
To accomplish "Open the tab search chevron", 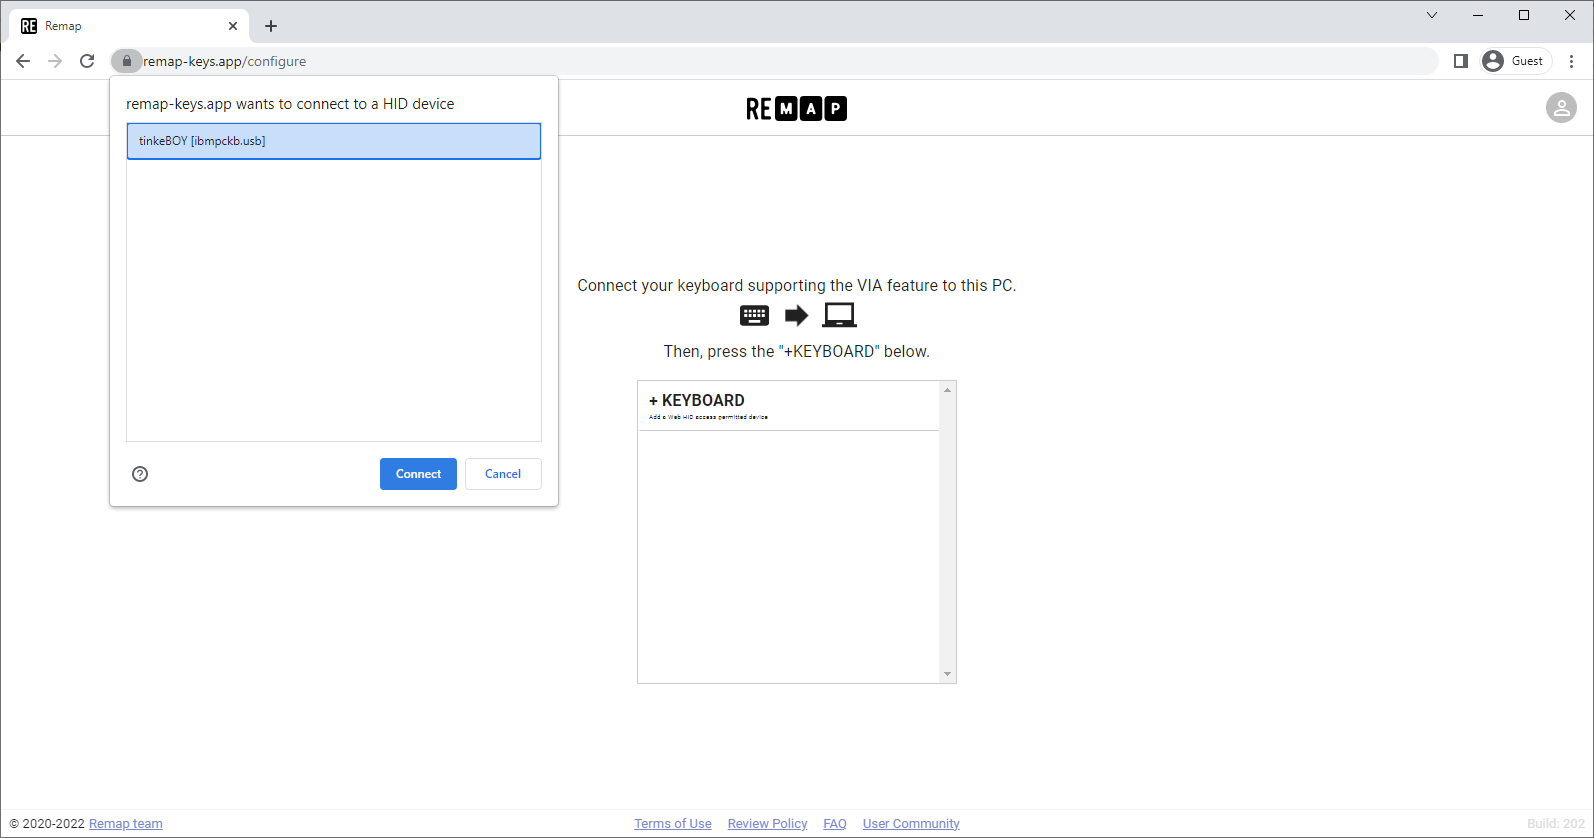I will [x=1432, y=15].
